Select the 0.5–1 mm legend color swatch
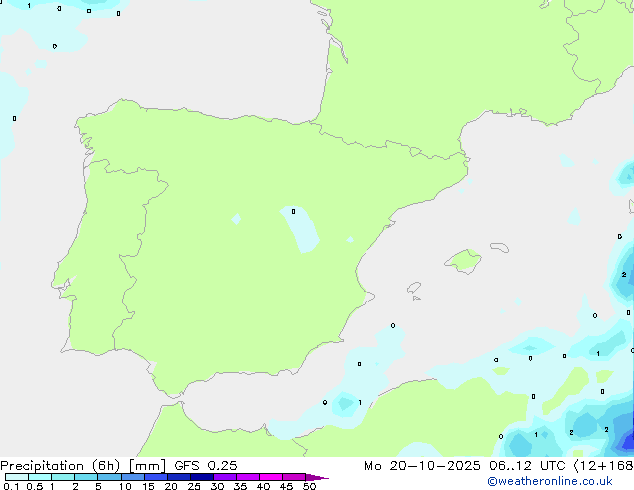This screenshot has width=634, height=490. pyautogui.click(x=40, y=477)
